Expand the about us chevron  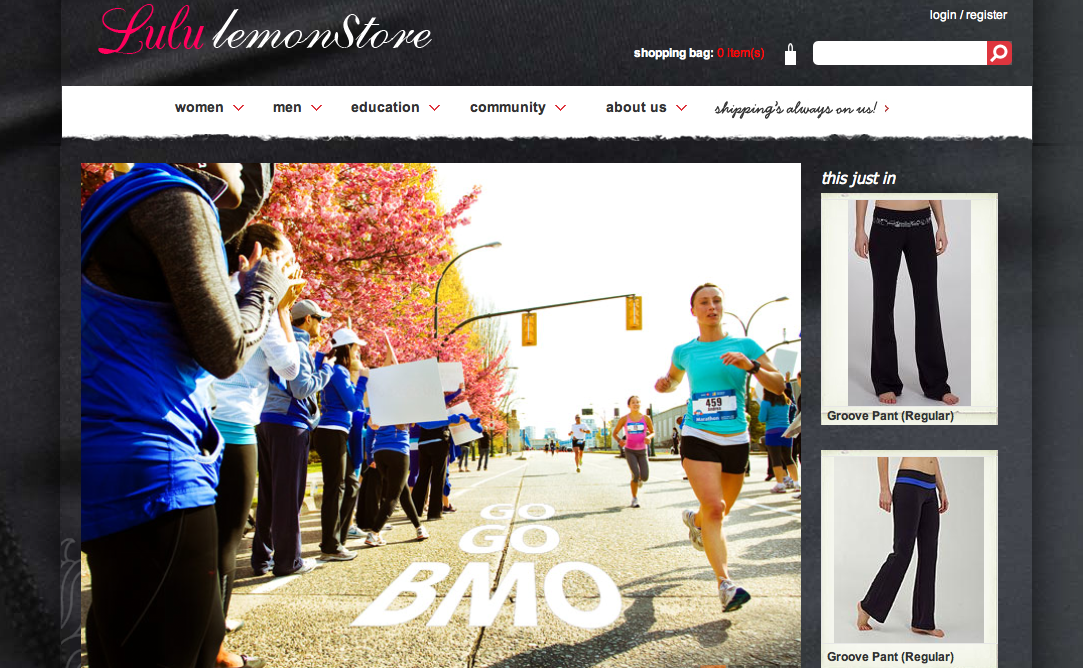click(681, 108)
